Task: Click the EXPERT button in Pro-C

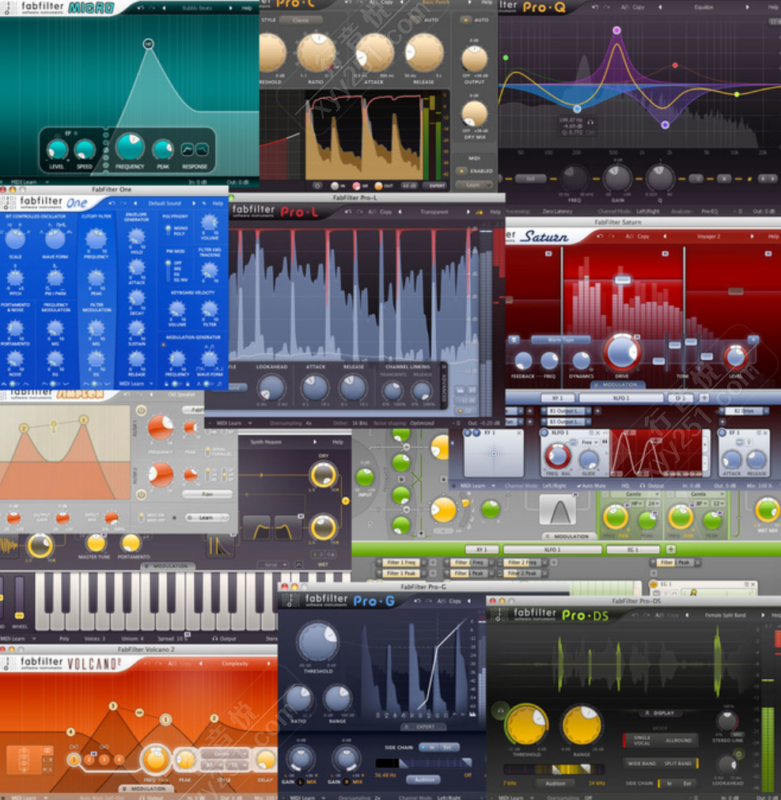Action: pyautogui.click(x=437, y=186)
